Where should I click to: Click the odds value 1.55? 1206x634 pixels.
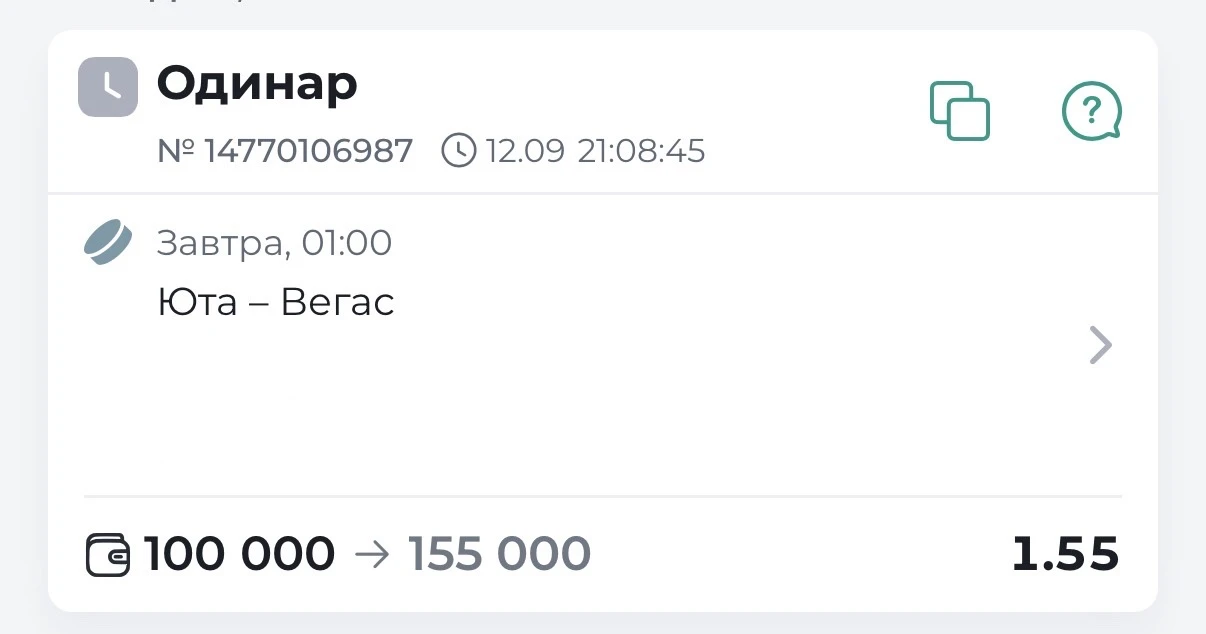[x=1066, y=555]
